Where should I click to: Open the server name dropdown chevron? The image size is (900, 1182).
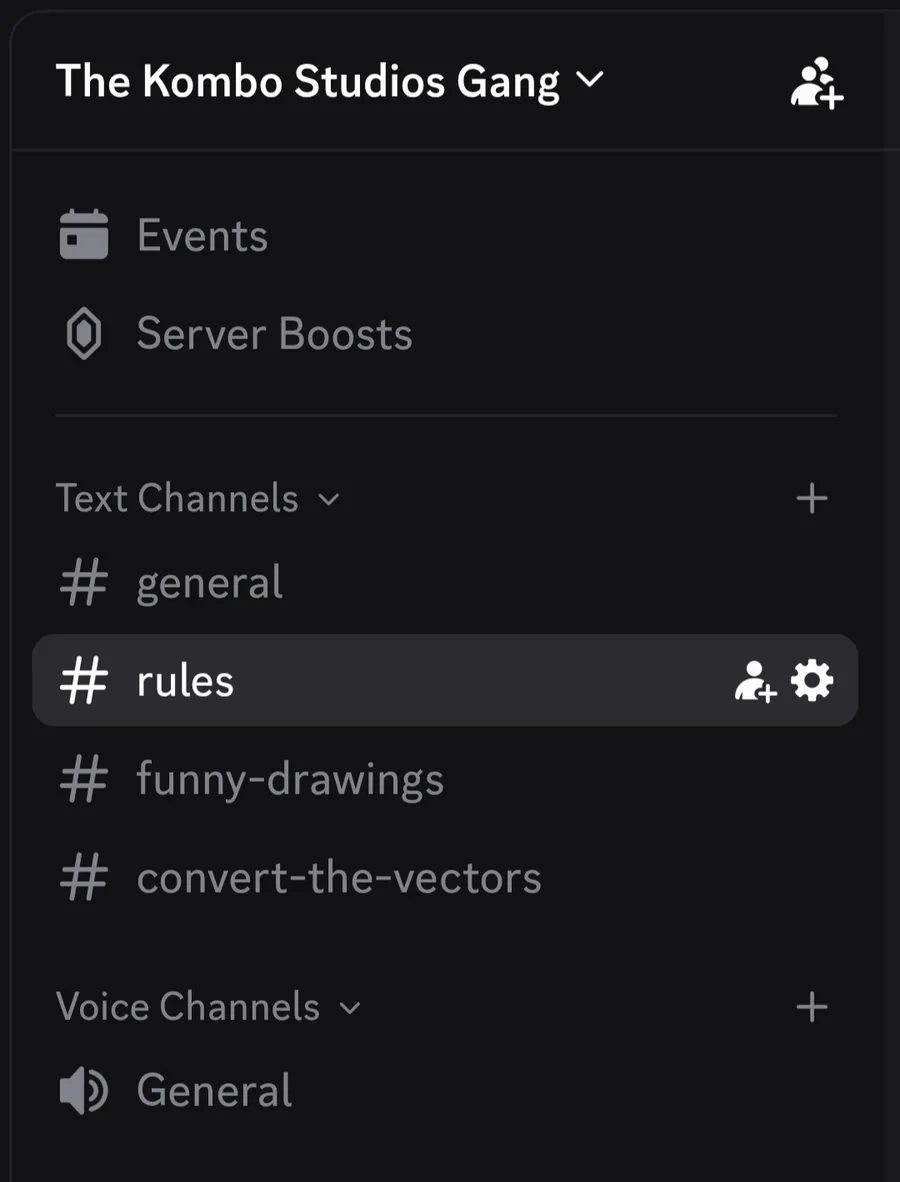591,80
